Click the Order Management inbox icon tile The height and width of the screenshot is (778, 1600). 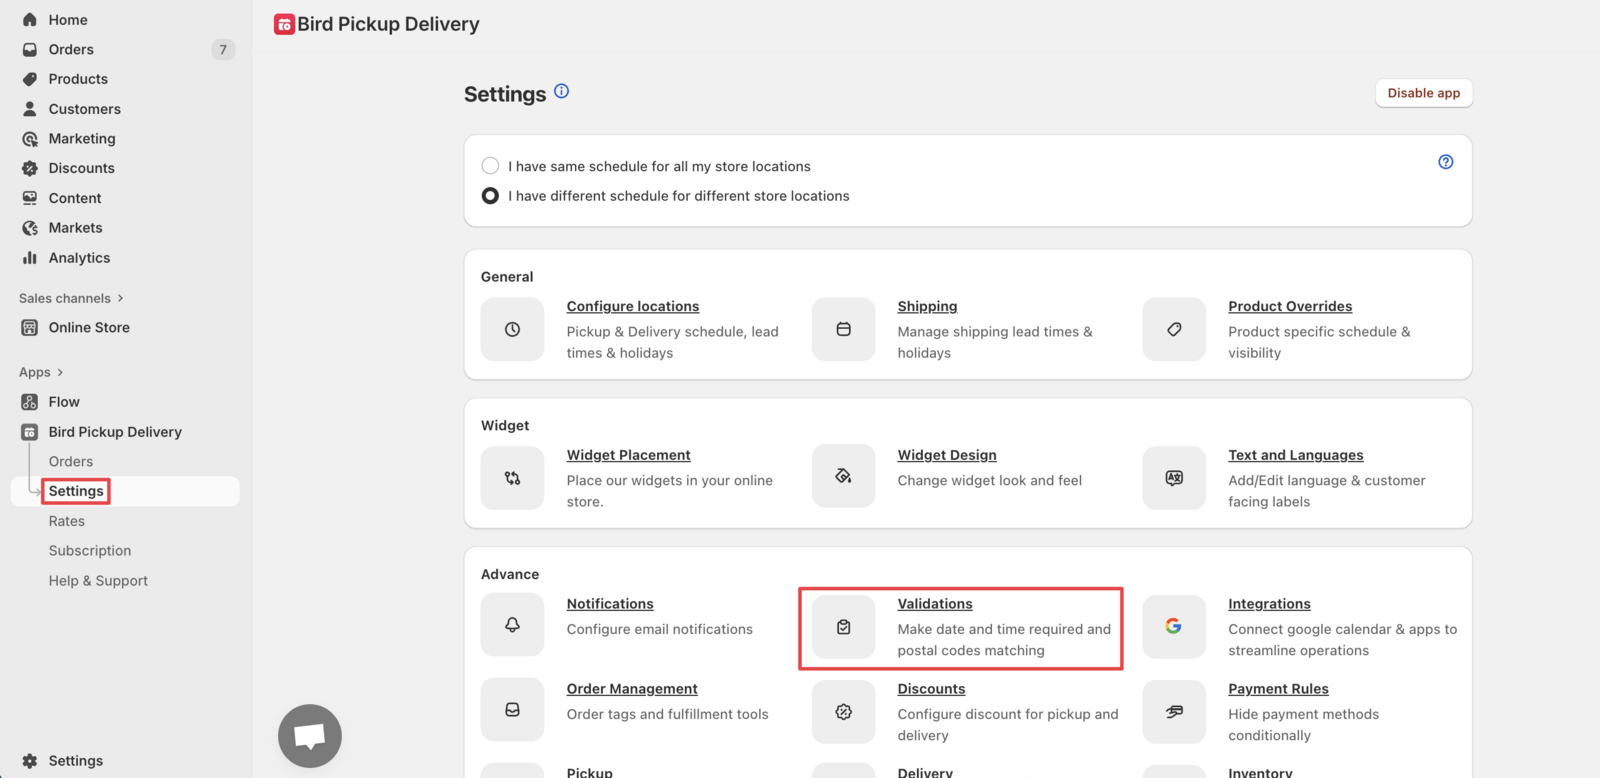tap(512, 710)
